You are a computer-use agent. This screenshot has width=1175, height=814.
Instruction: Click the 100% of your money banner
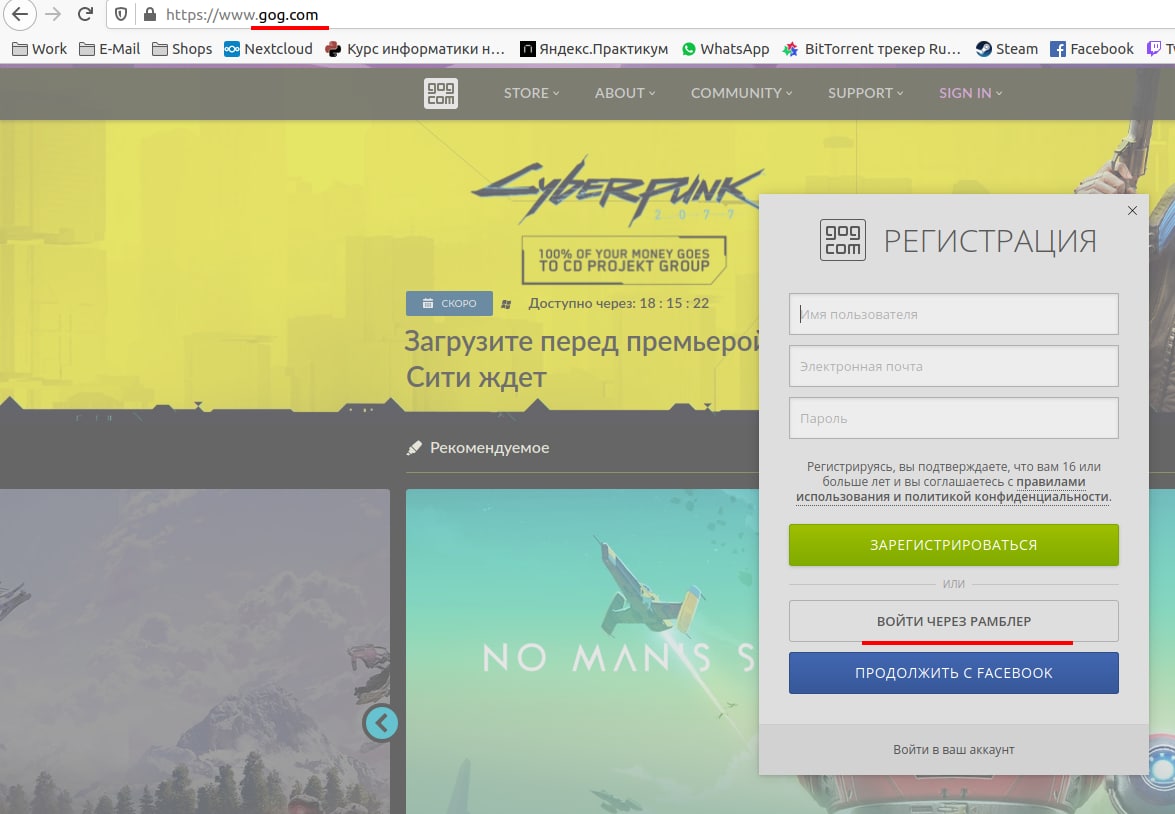(624, 260)
